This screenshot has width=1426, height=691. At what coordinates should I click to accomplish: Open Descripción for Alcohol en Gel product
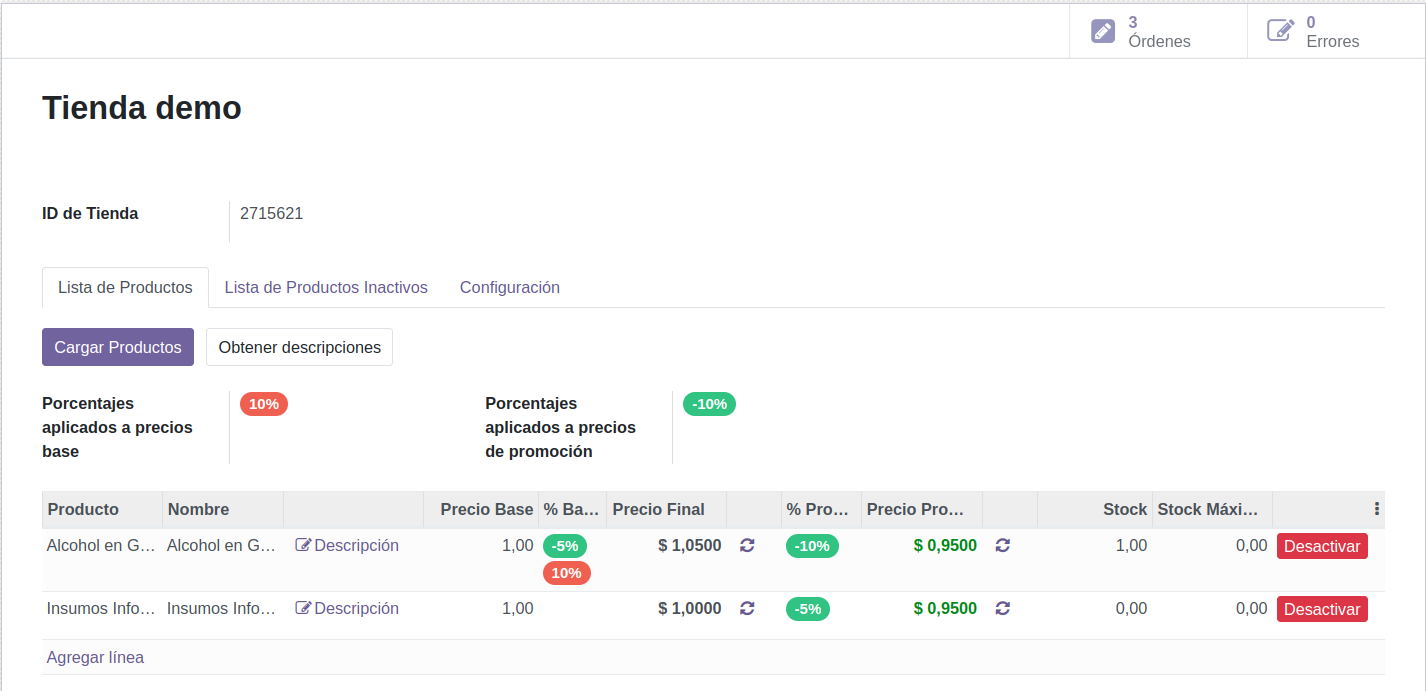pos(347,545)
